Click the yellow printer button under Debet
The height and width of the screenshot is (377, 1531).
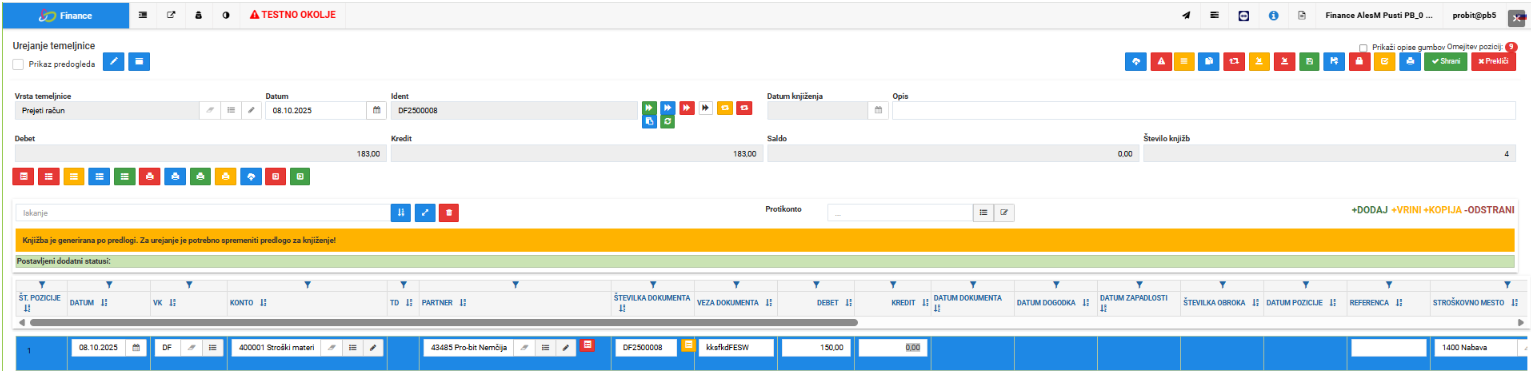click(x=225, y=176)
